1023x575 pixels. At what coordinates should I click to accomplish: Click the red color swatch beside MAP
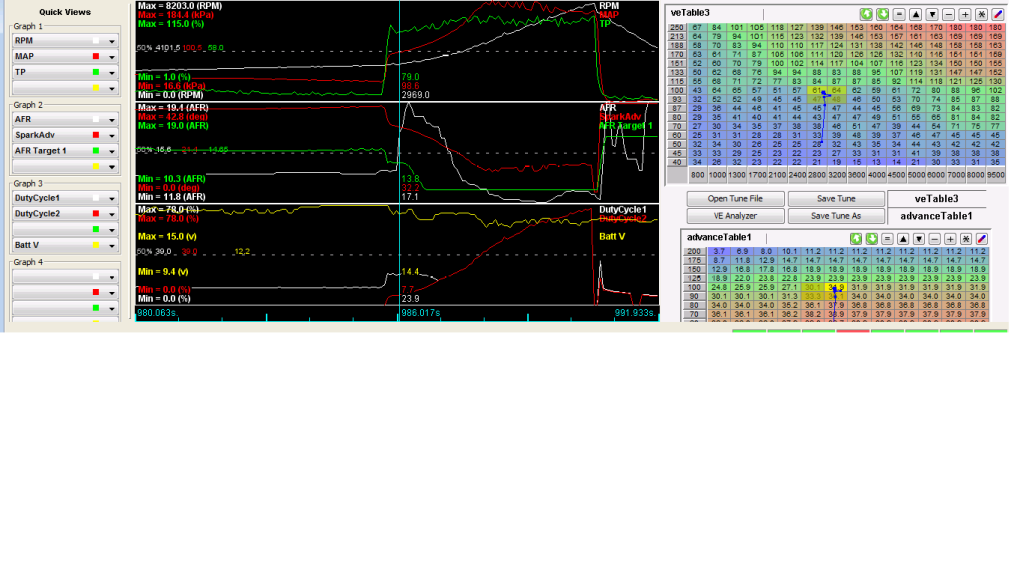[96, 57]
